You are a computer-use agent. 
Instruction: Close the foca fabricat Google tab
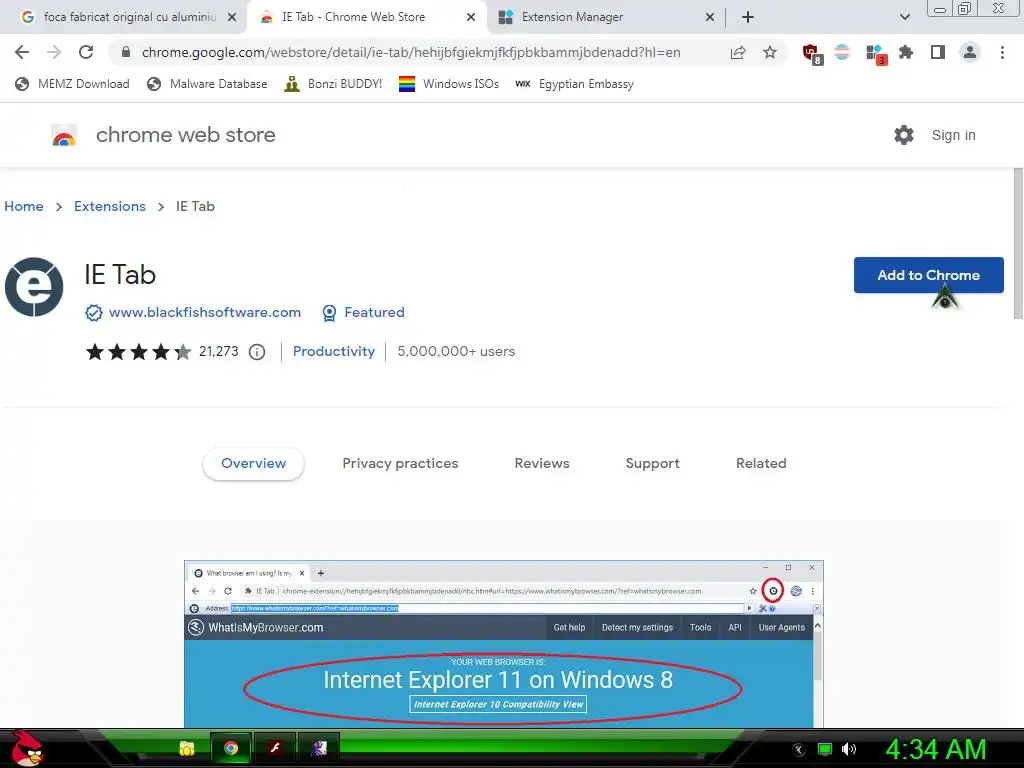tap(232, 17)
